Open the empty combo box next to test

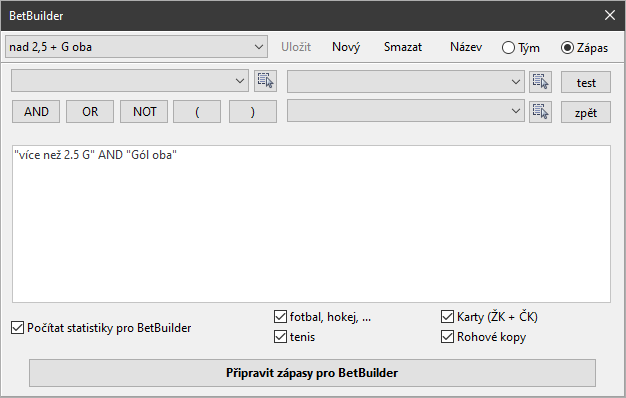[406, 82]
